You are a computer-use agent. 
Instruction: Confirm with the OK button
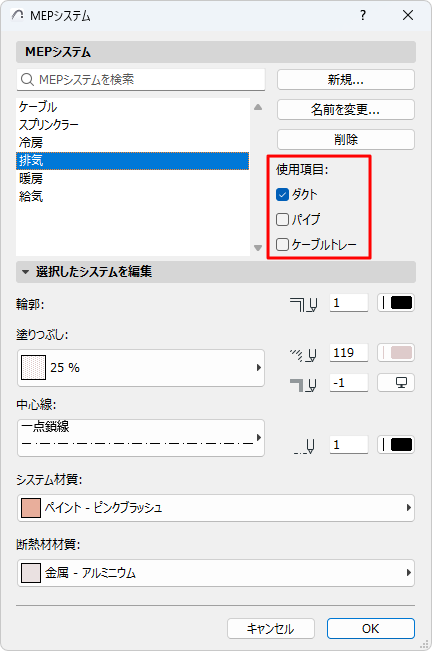click(x=371, y=629)
